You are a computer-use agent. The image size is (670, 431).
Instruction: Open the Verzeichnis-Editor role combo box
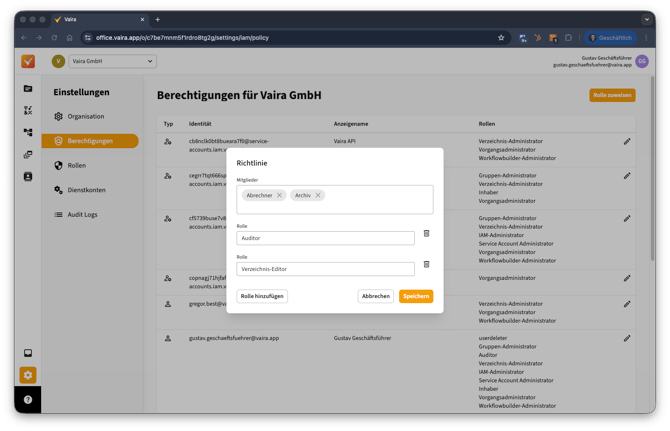(325, 269)
